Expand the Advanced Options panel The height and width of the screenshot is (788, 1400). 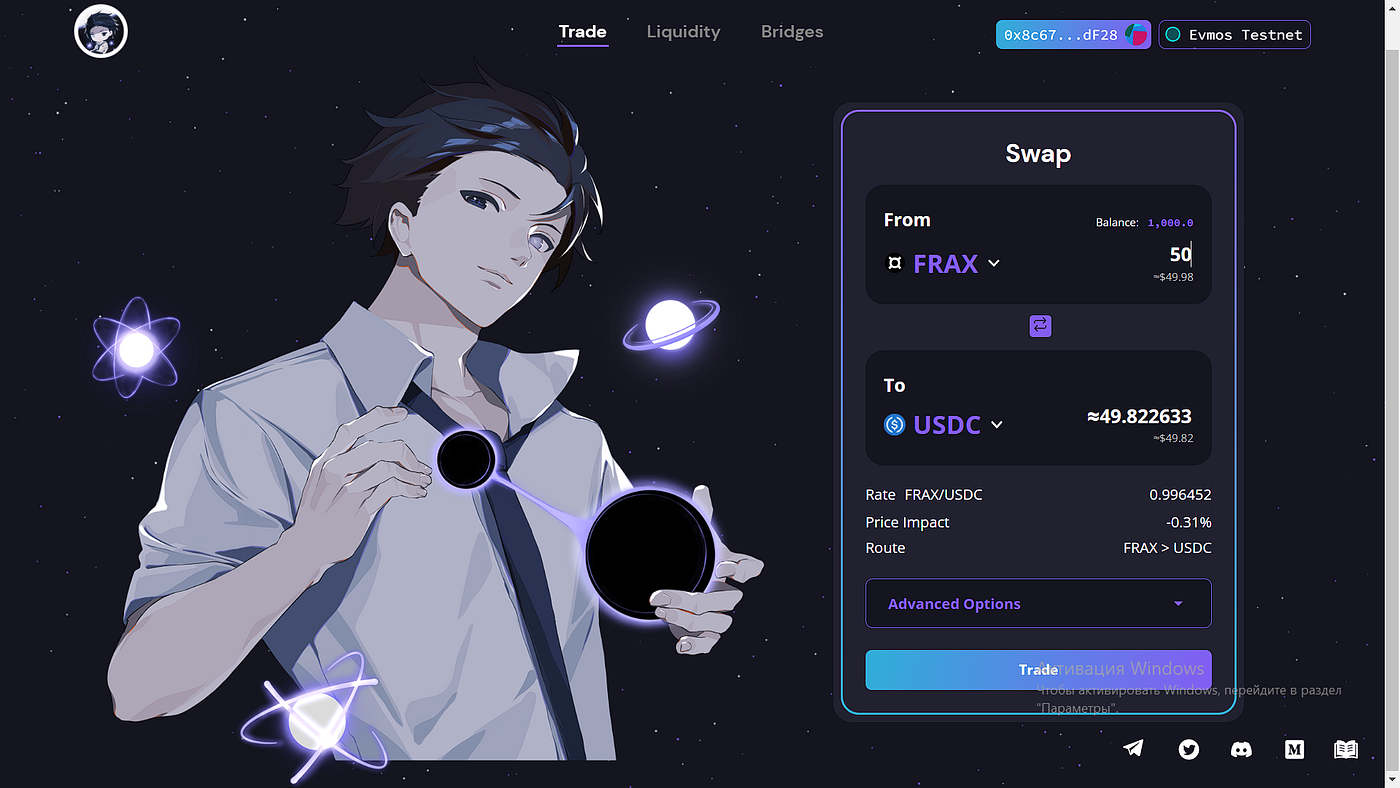click(x=1038, y=603)
